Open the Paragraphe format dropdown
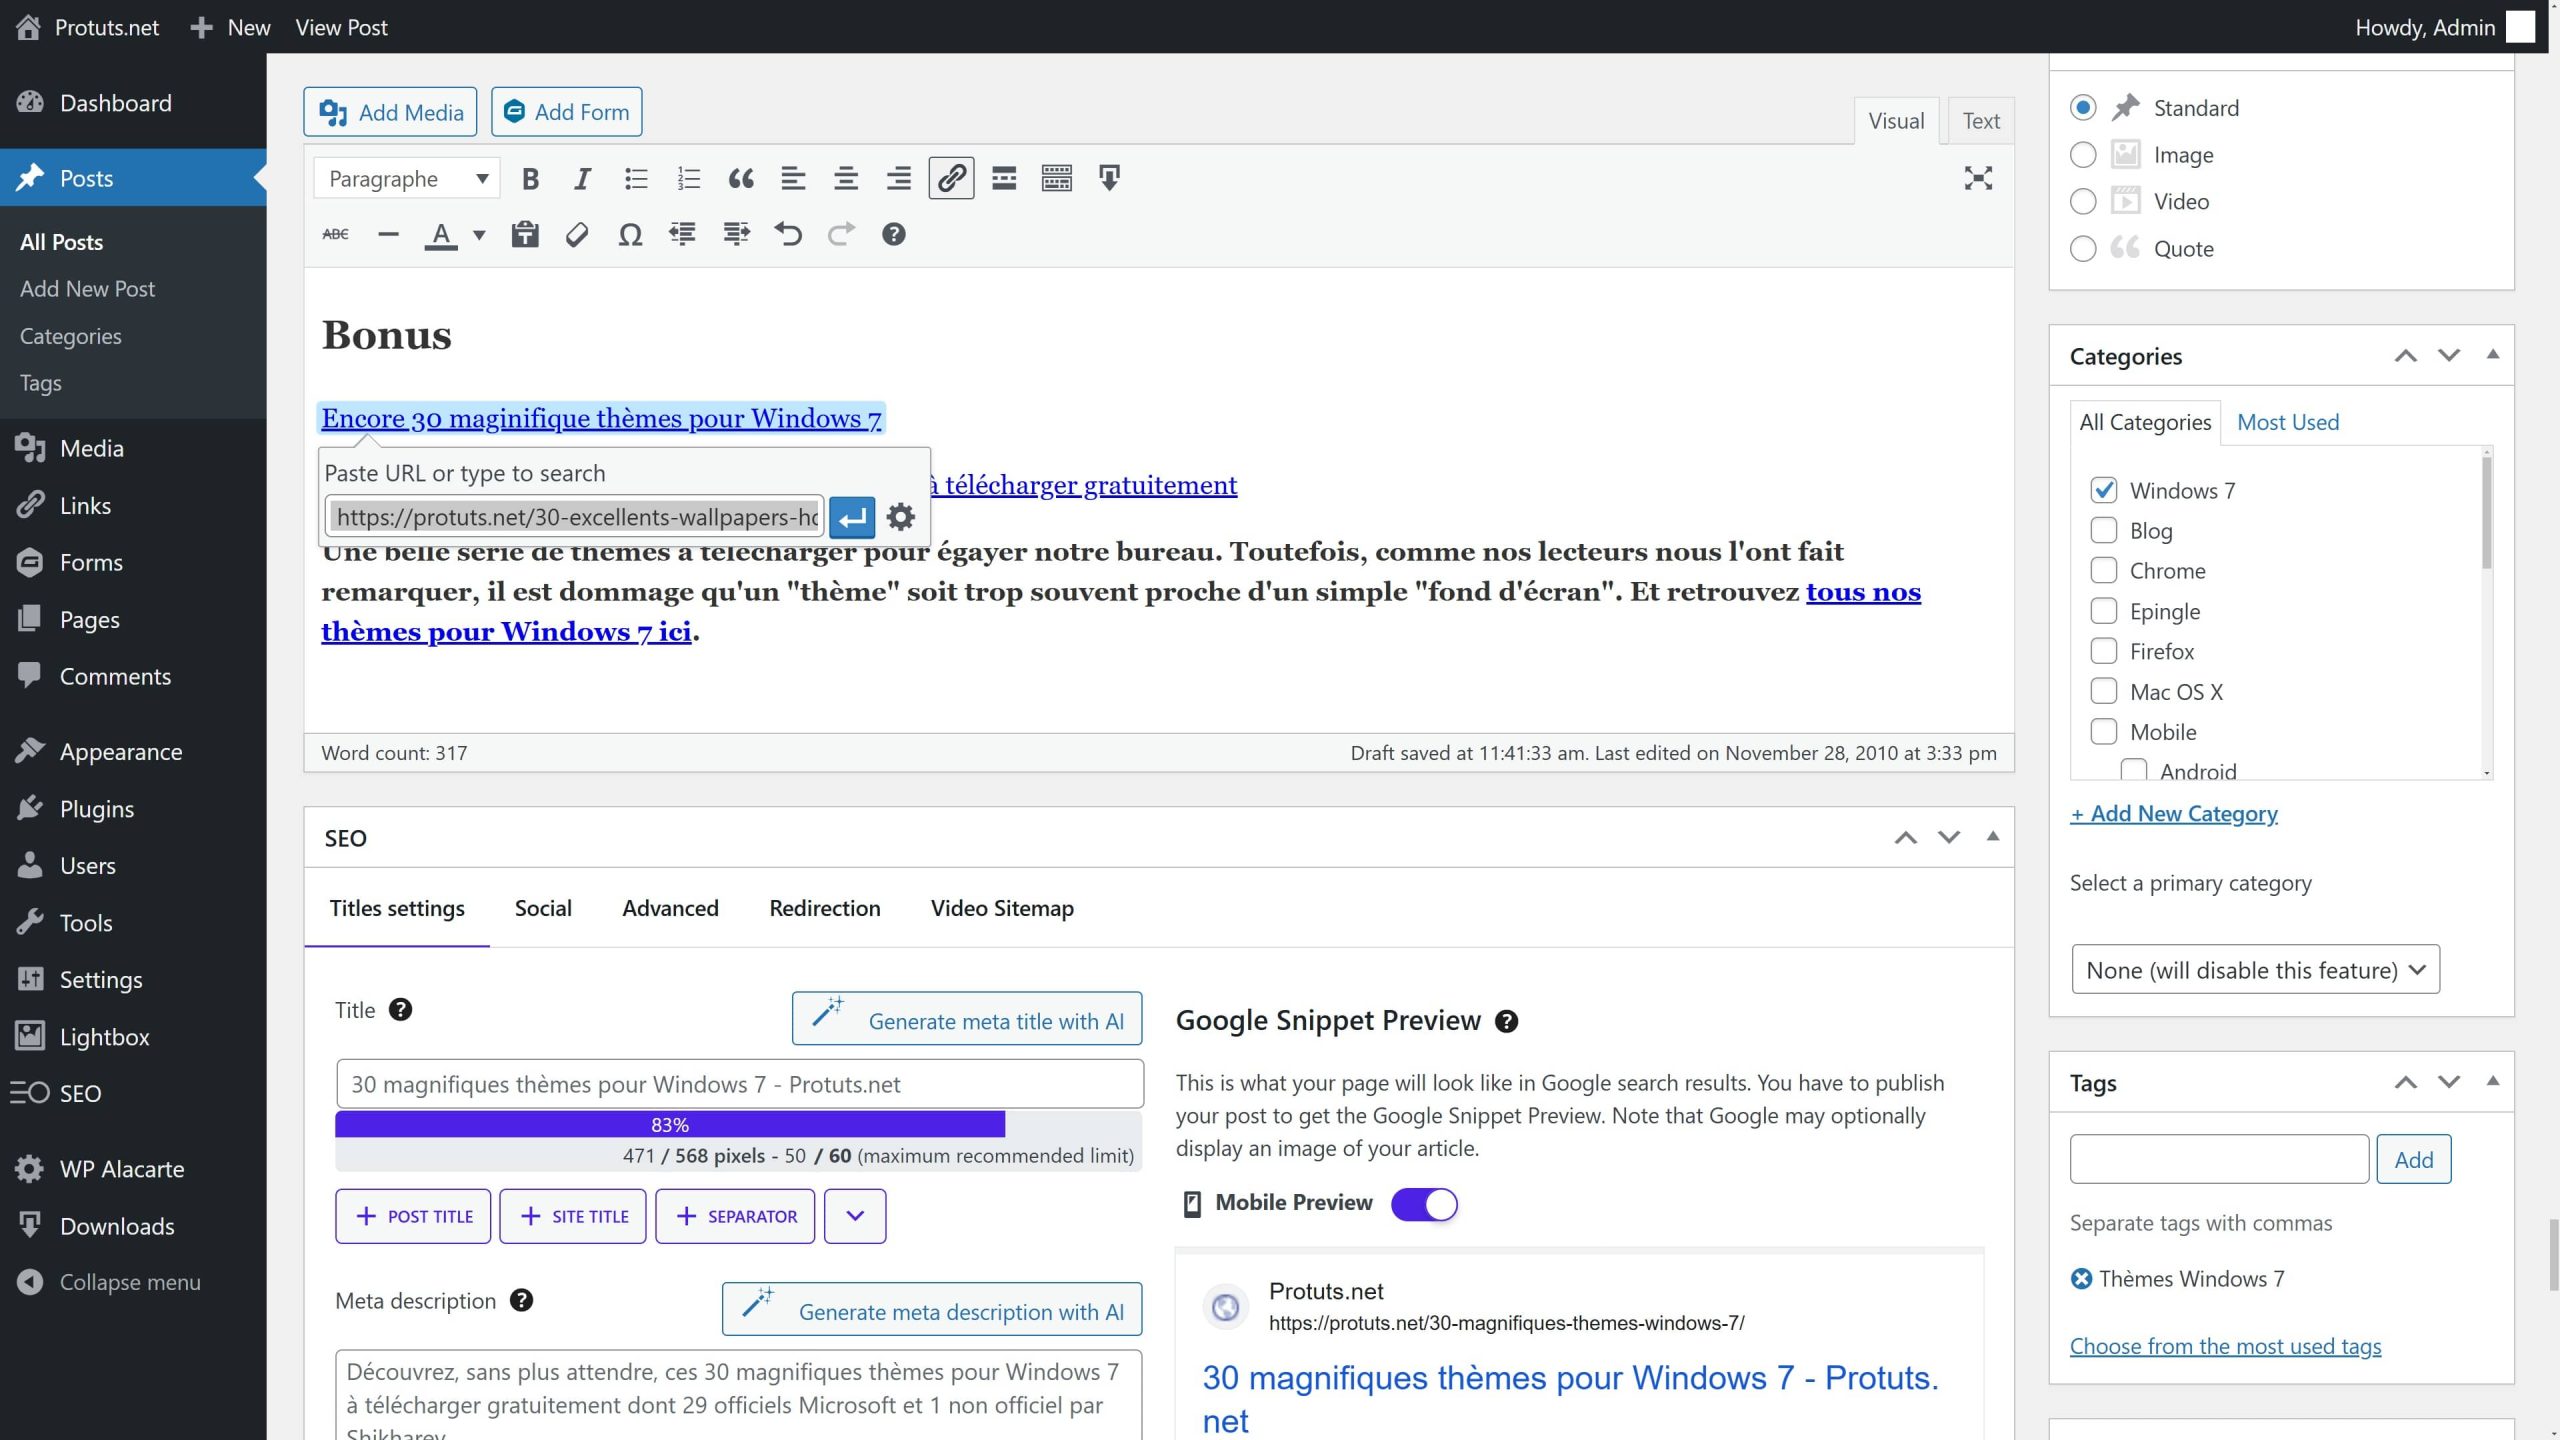 [405, 177]
